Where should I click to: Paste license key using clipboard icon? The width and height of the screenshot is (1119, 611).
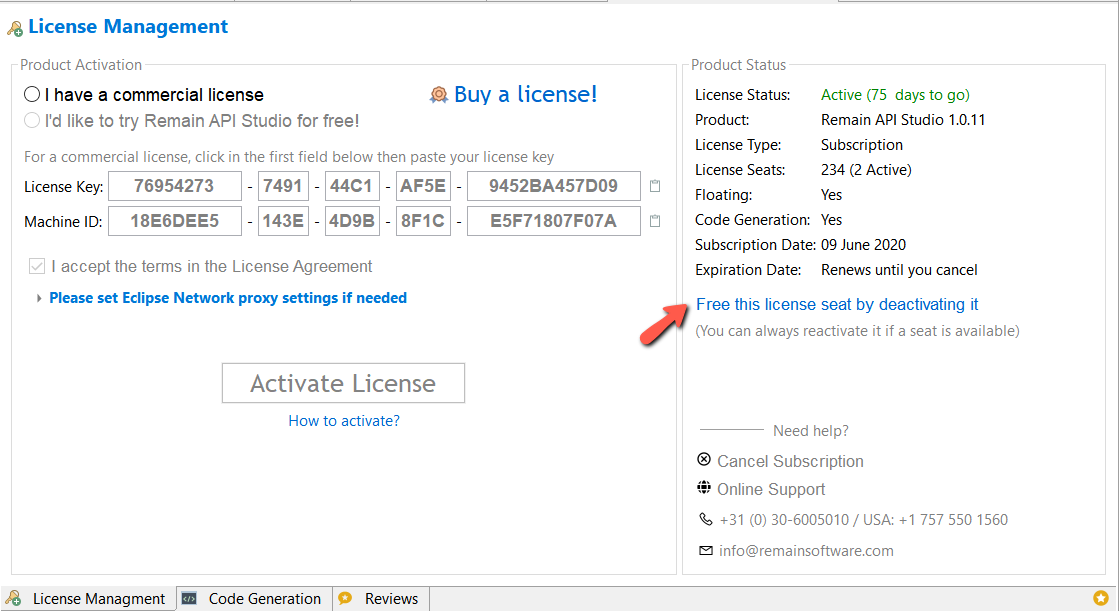[x=655, y=186]
